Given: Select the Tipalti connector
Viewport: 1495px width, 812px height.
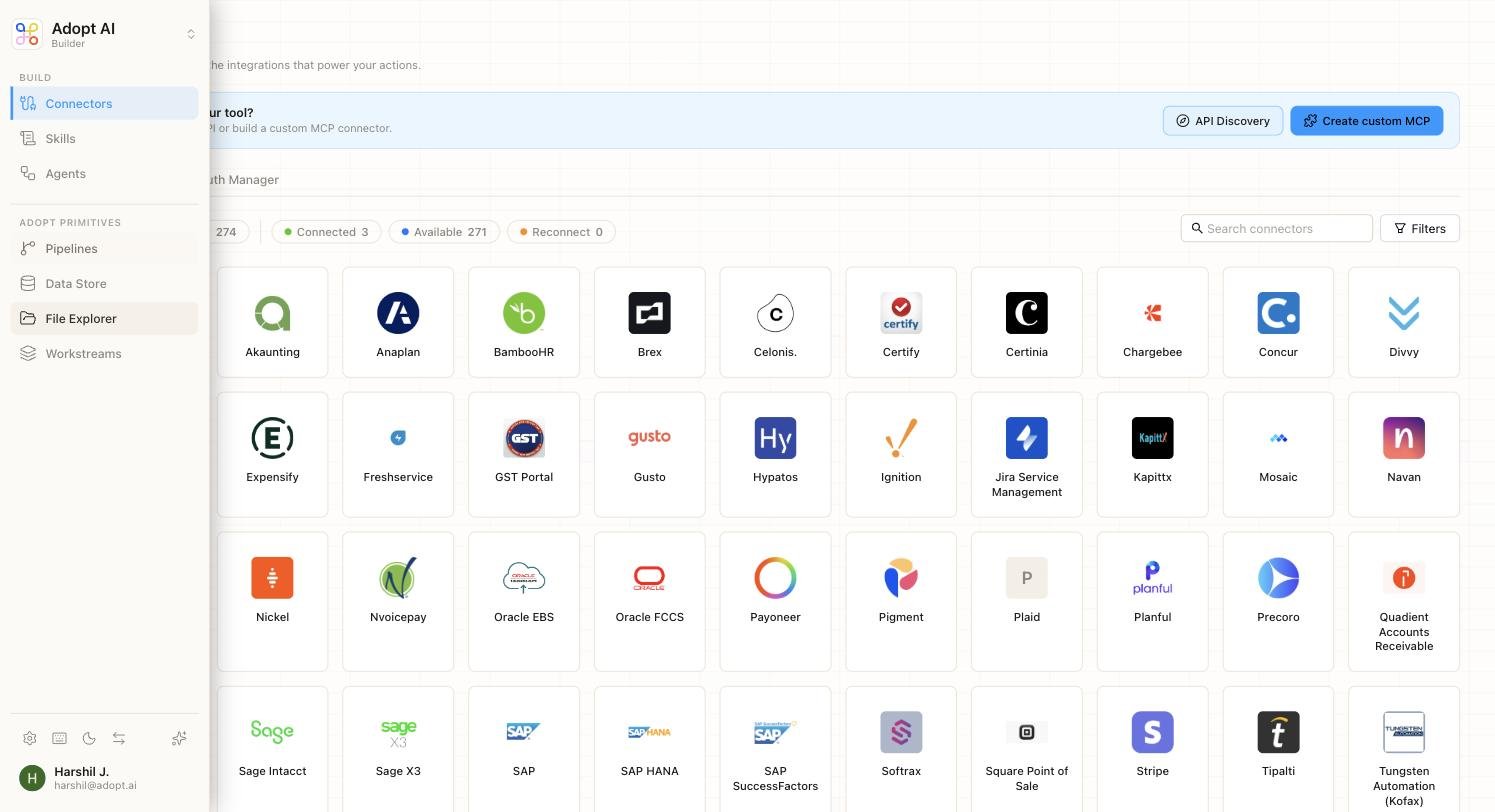Looking at the screenshot, I should point(1278,749).
